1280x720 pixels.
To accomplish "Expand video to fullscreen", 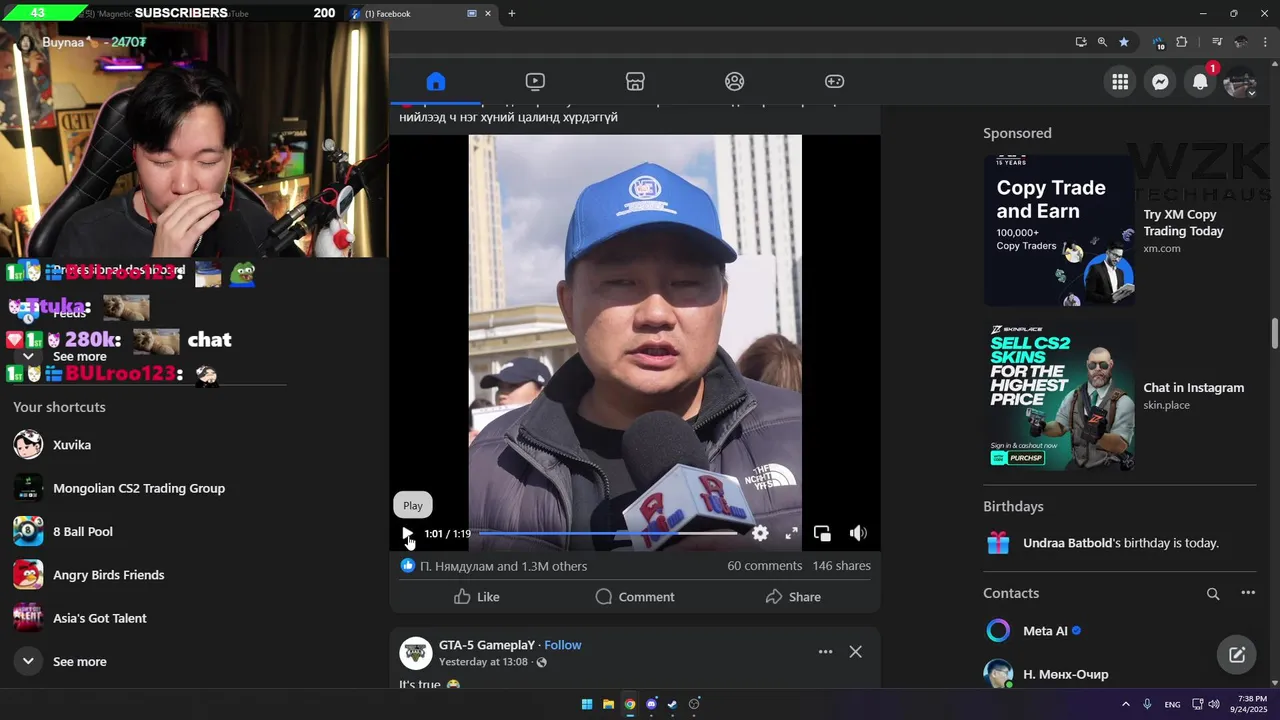I will click(791, 534).
